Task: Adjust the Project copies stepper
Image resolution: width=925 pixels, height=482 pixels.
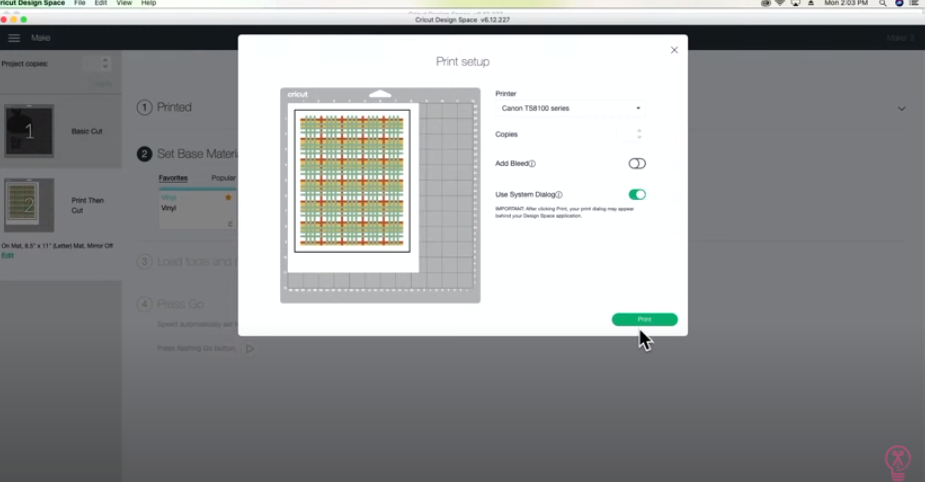Action: tap(105, 63)
